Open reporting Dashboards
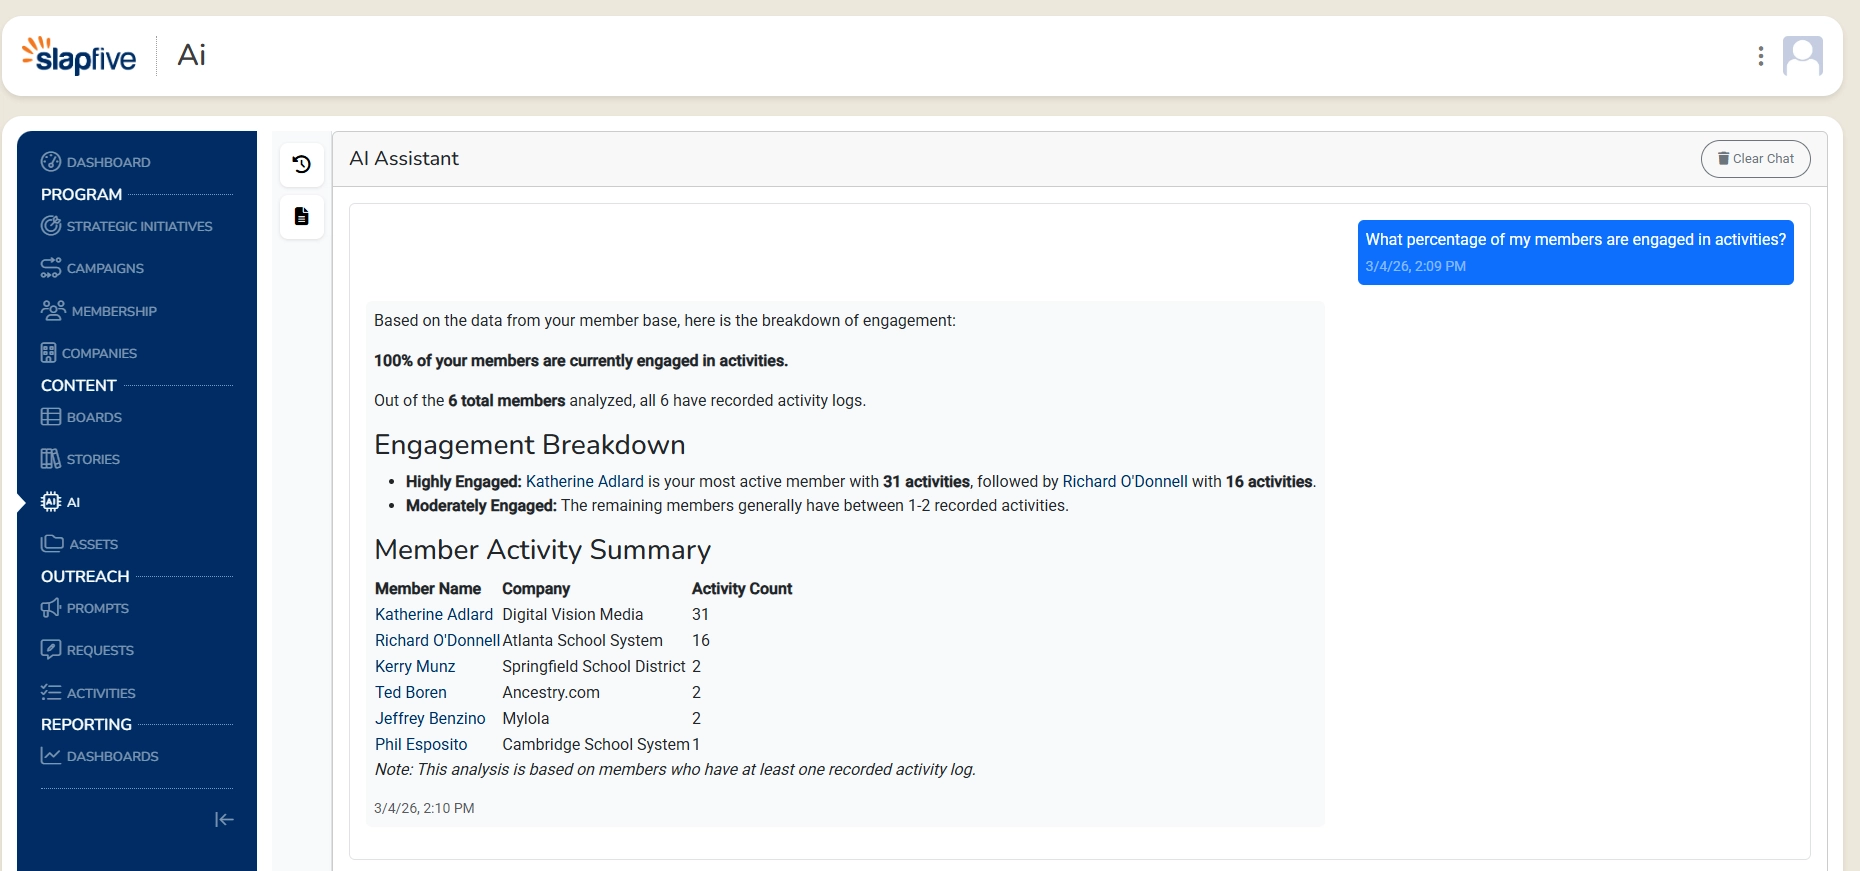 100,756
